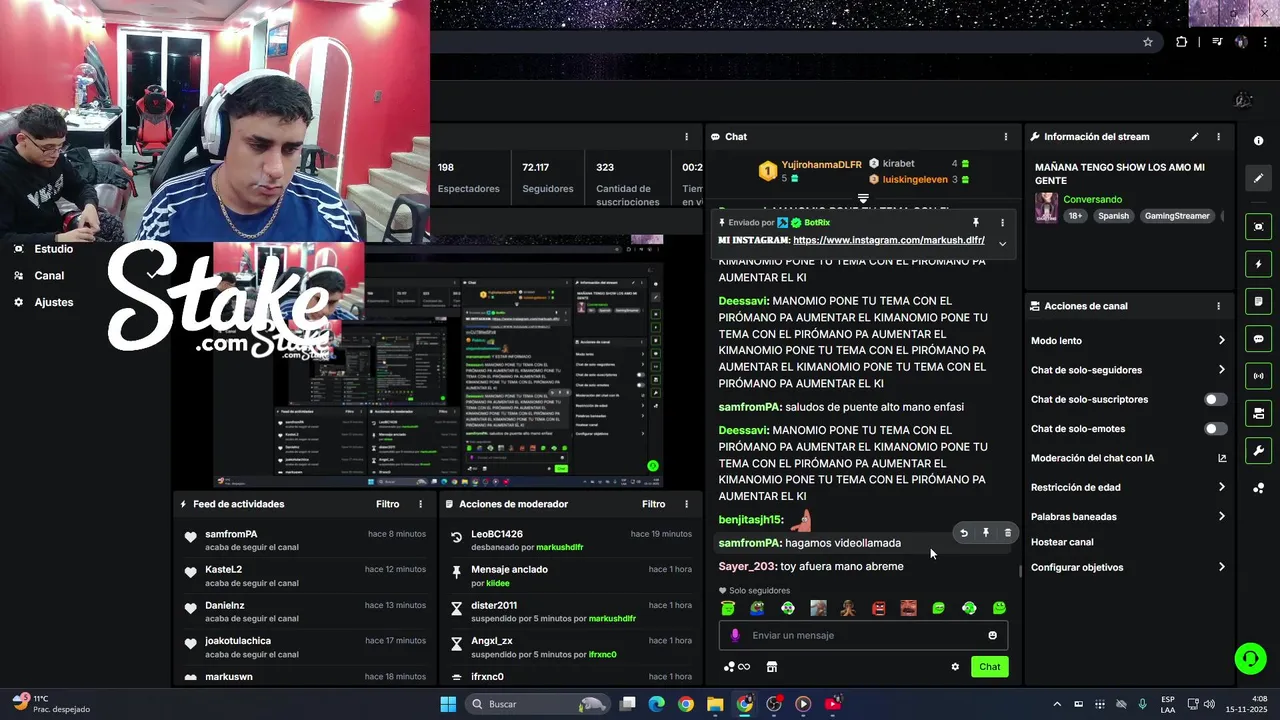
Task: Click the Spanish language tag
Action: 1113,216
